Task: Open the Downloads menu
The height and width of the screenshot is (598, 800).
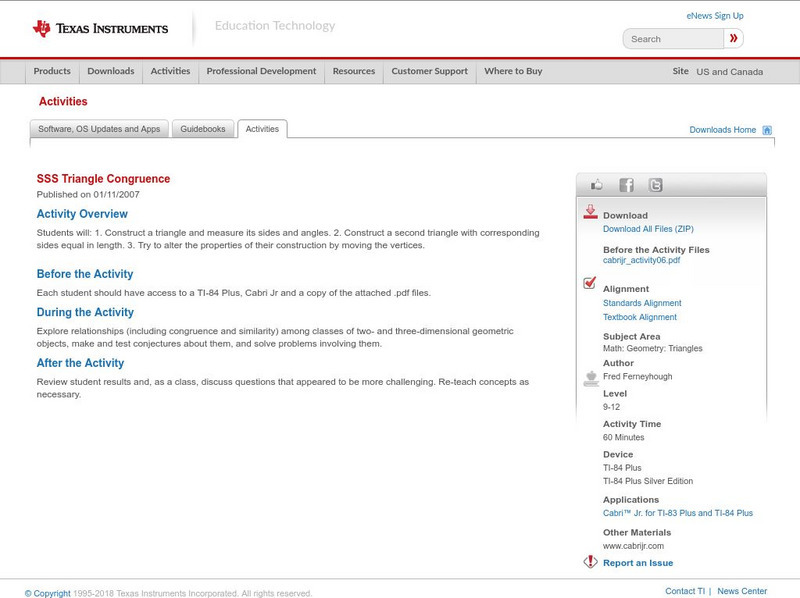Action: coord(111,71)
